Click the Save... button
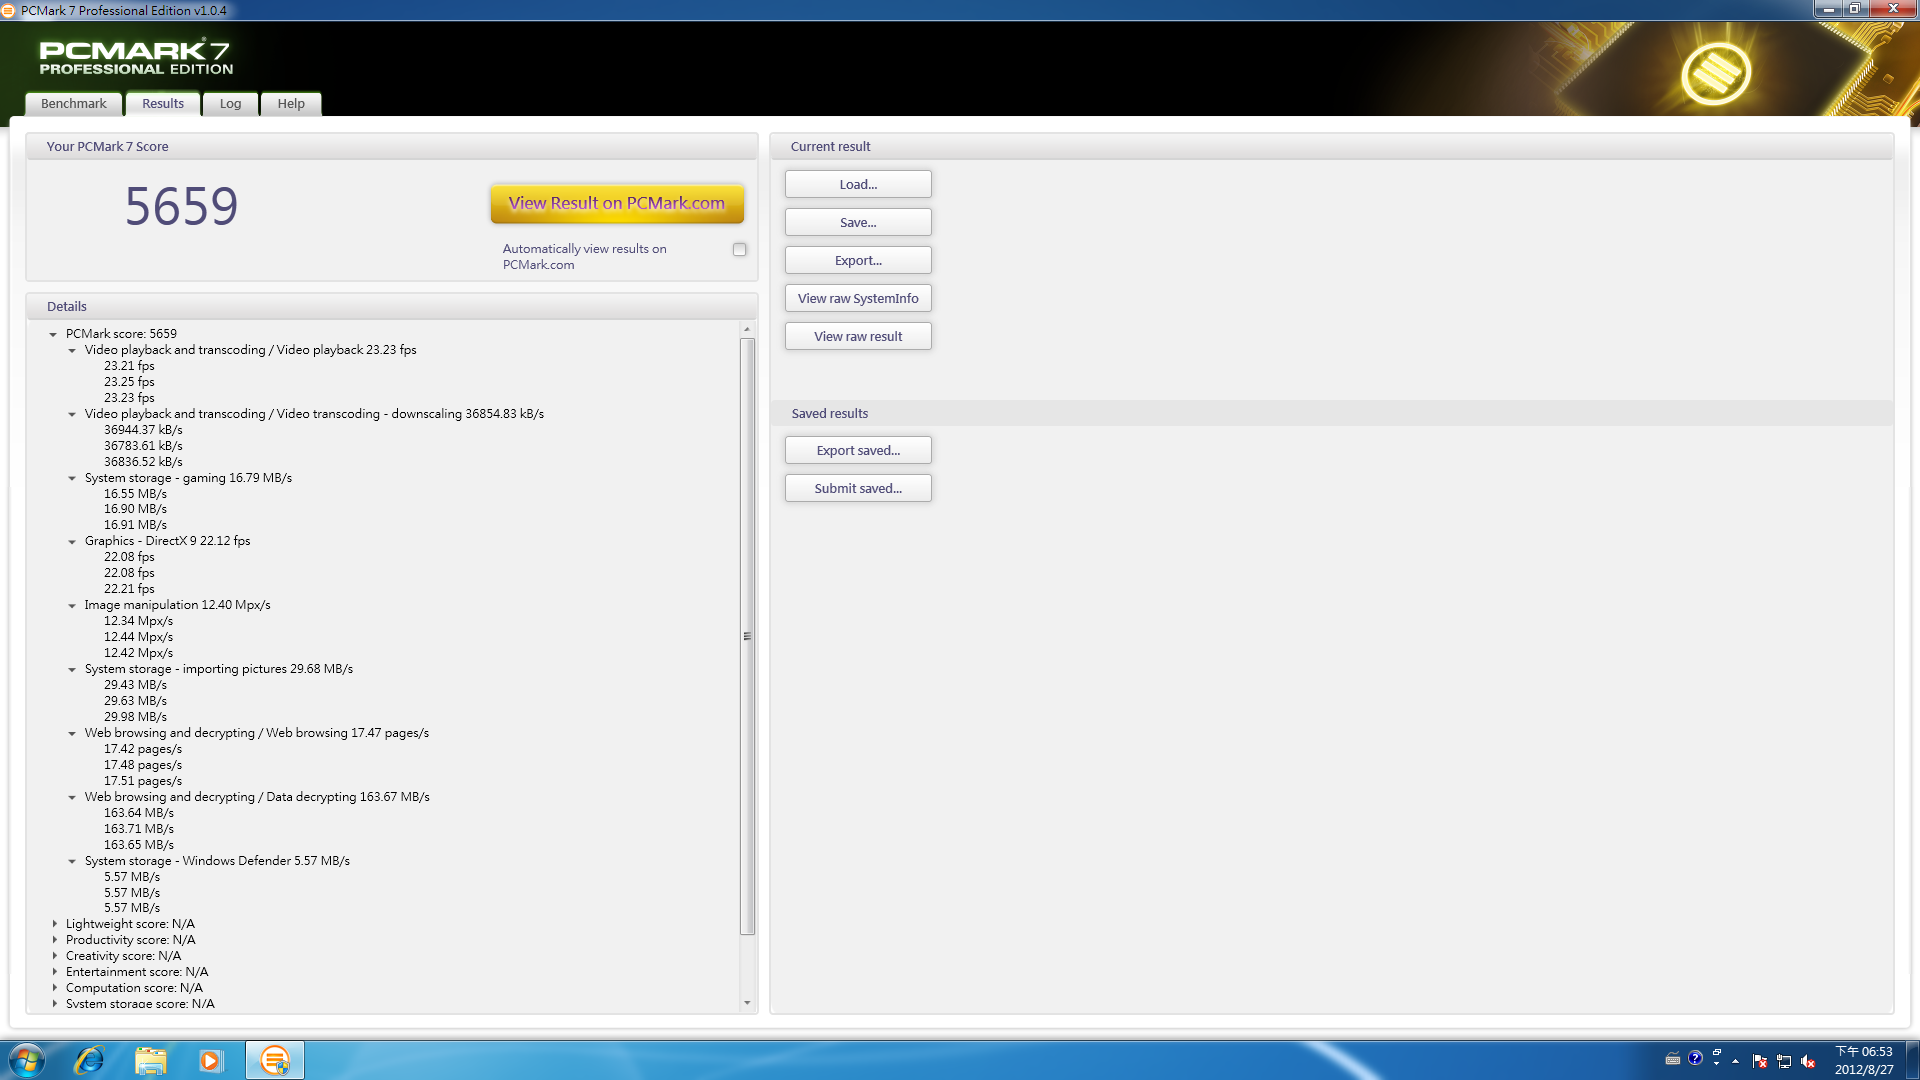Image resolution: width=1920 pixels, height=1080 pixels. pyautogui.click(x=858, y=222)
